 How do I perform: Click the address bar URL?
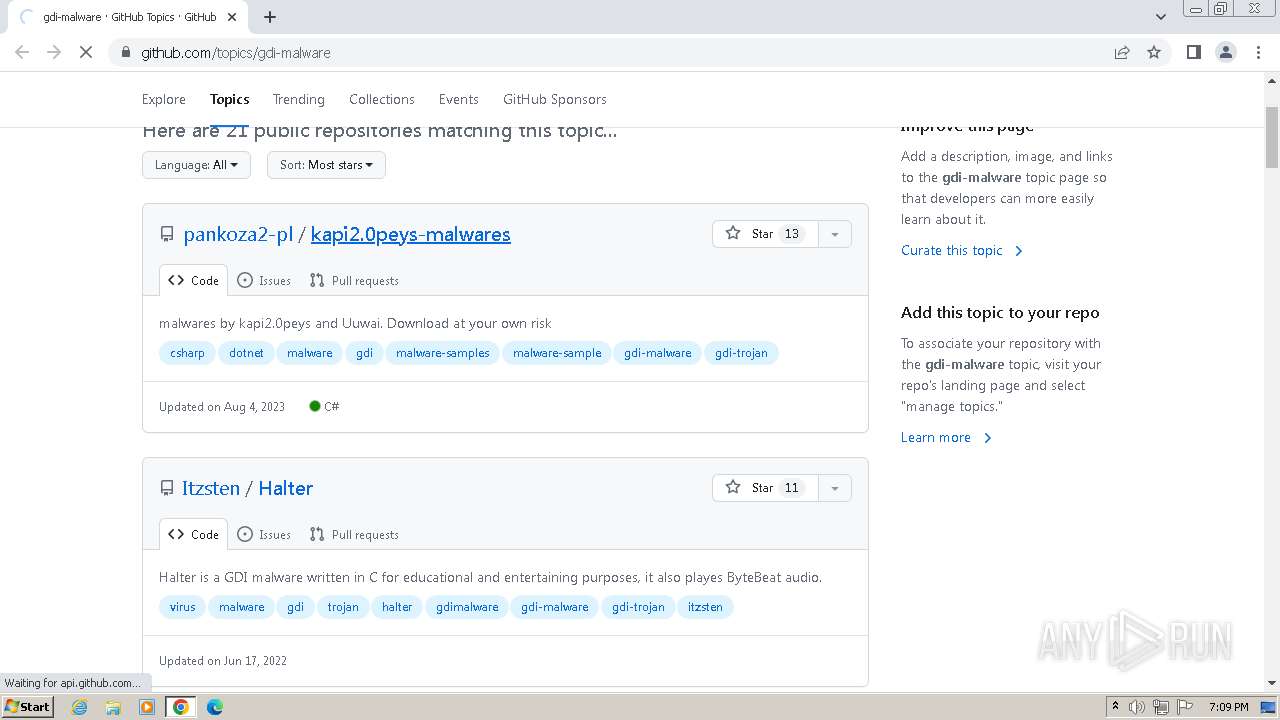pyautogui.click(x=236, y=52)
